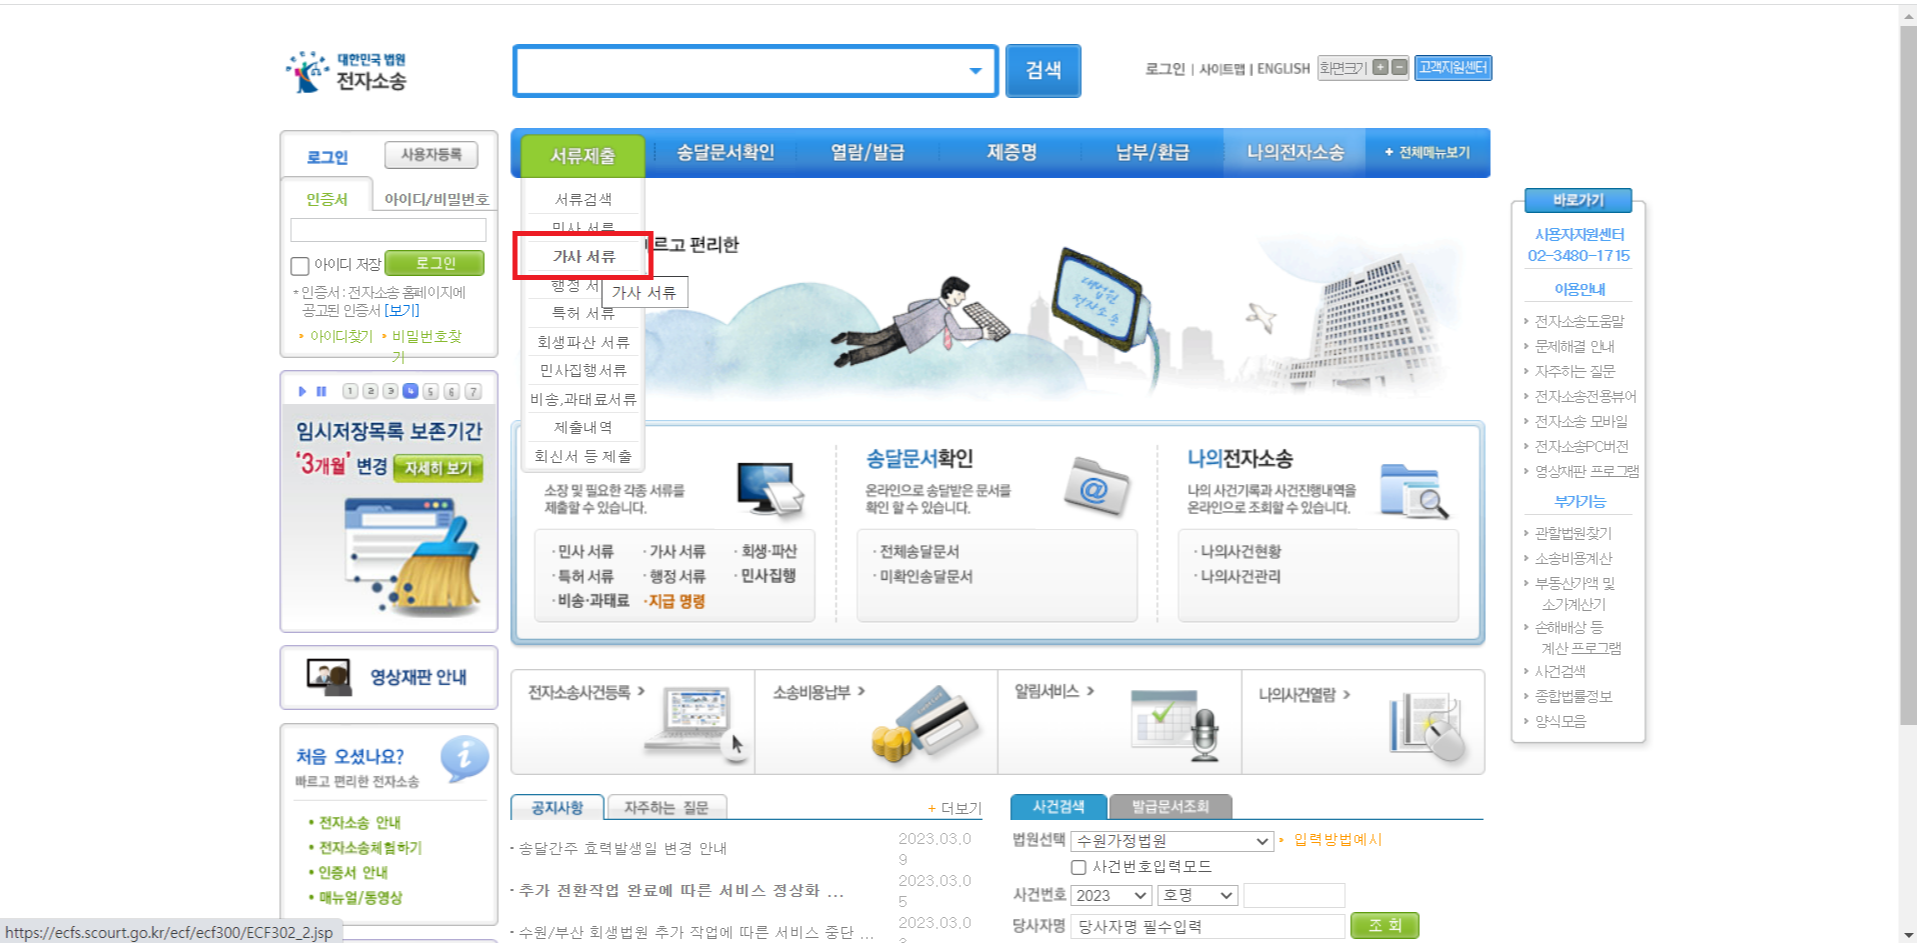Image resolution: width=1917 pixels, height=943 pixels.
Task: Check the 아이디 저장 checkbox
Action: pyautogui.click(x=300, y=266)
